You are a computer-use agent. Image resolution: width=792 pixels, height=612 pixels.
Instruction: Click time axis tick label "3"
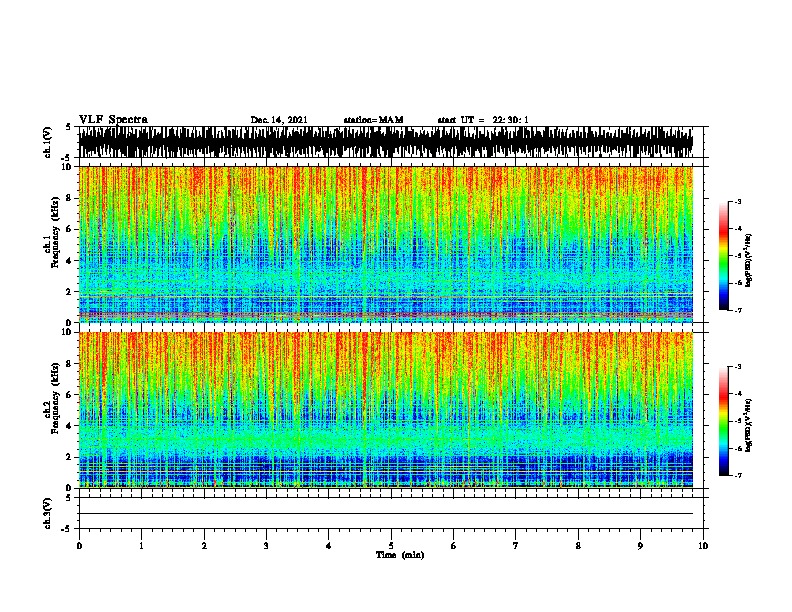pyautogui.click(x=266, y=546)
